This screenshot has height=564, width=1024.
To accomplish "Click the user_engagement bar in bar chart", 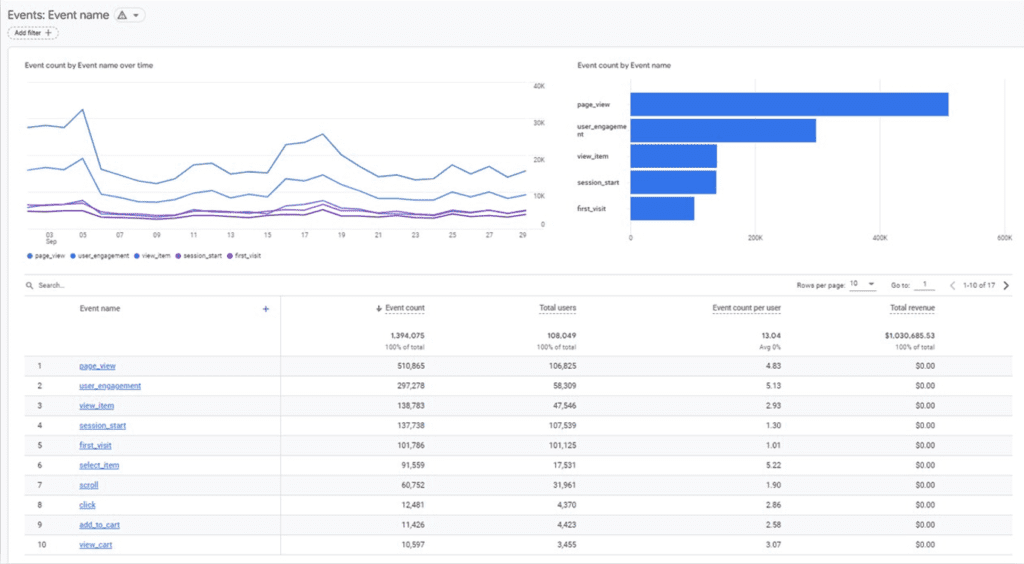I will pyautogui.click(x=723, y=131).
